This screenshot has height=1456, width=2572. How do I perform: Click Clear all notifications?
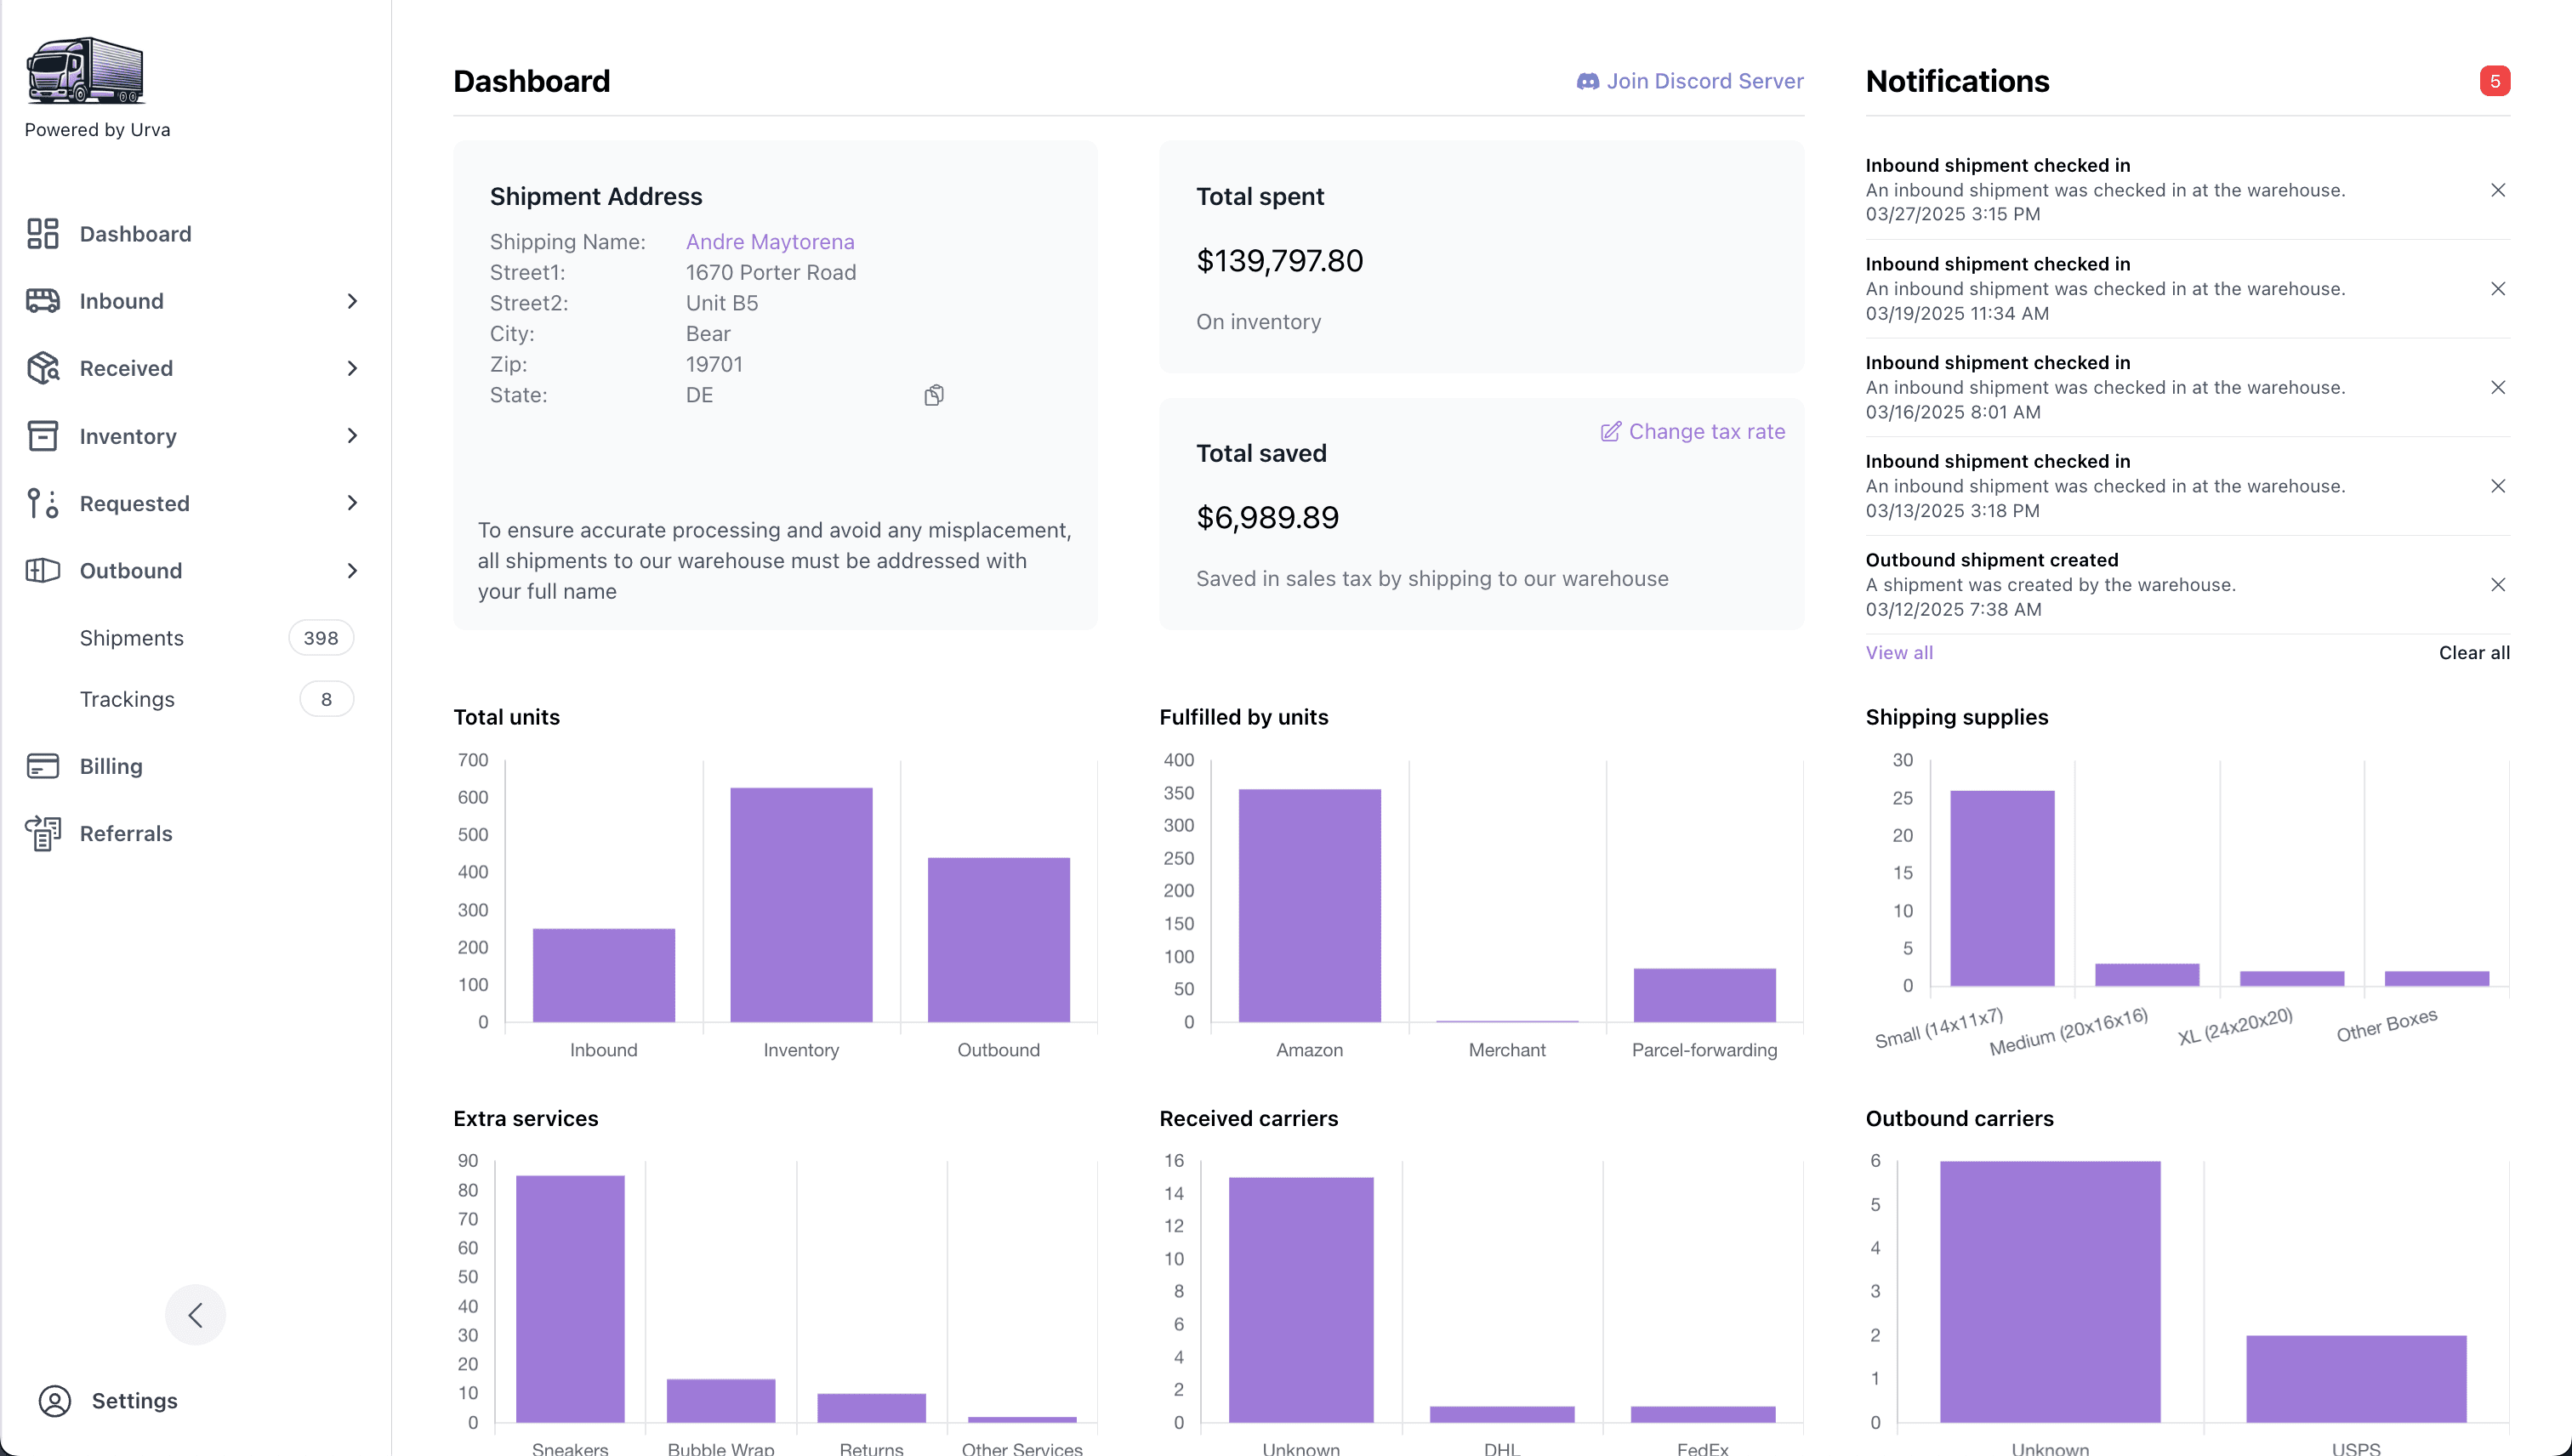pos(2473,653)
